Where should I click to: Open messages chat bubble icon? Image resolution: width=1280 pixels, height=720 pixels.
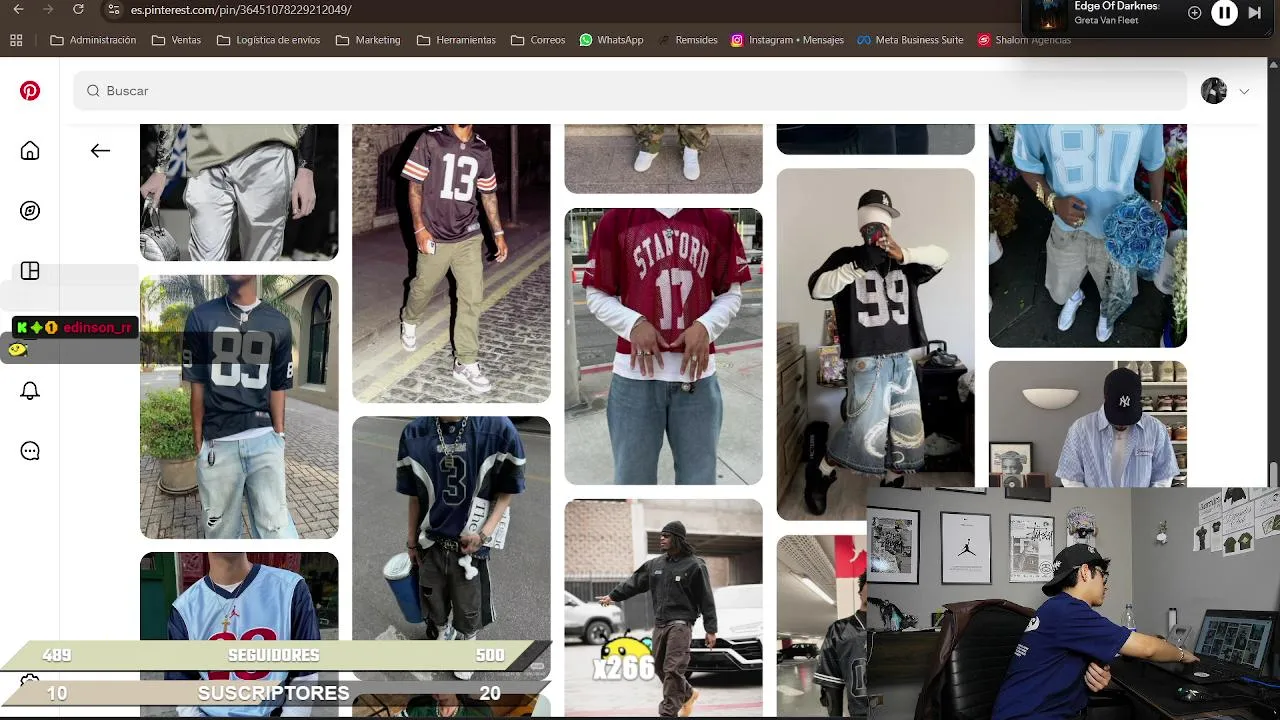coord(30,451)
